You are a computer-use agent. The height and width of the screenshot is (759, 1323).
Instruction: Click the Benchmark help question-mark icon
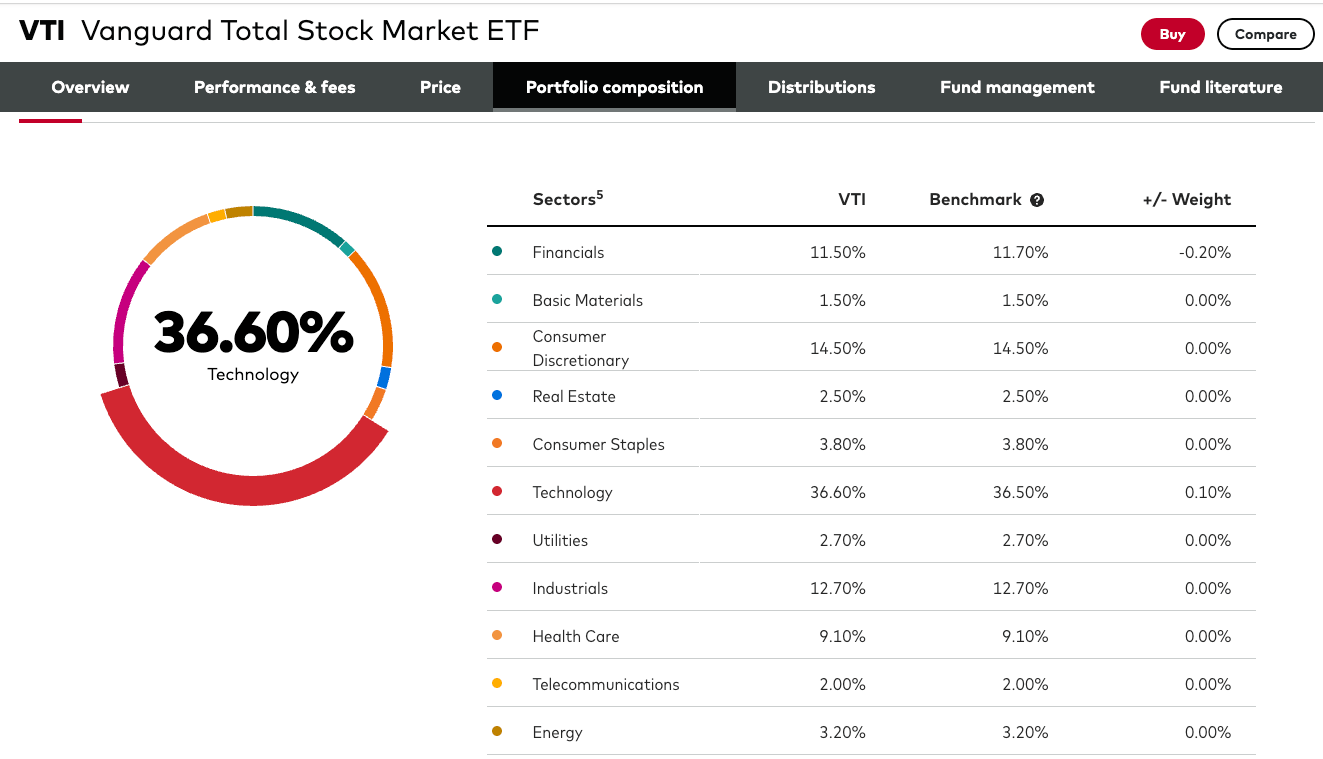[x=1037, y=200]
